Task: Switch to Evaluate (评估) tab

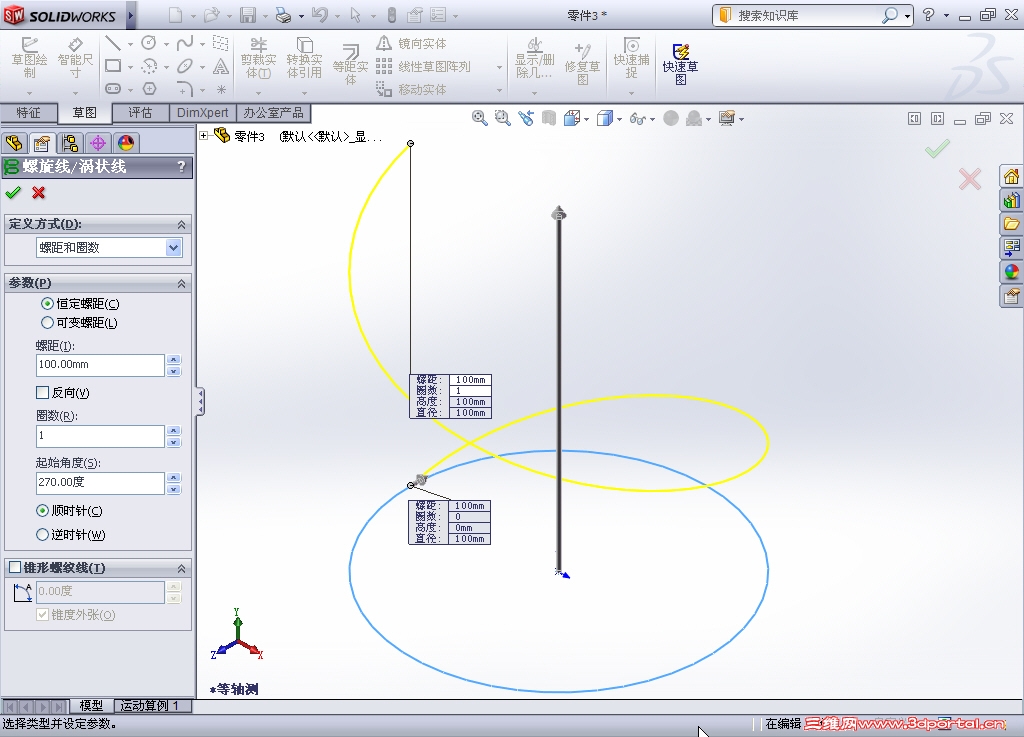Action: click(x=140, y=113)
